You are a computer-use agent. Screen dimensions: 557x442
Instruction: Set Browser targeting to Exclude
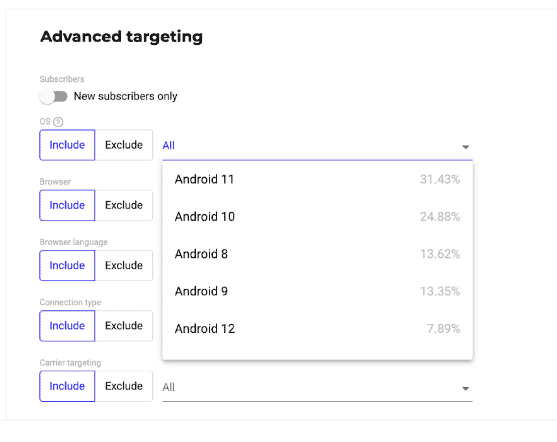124,205
